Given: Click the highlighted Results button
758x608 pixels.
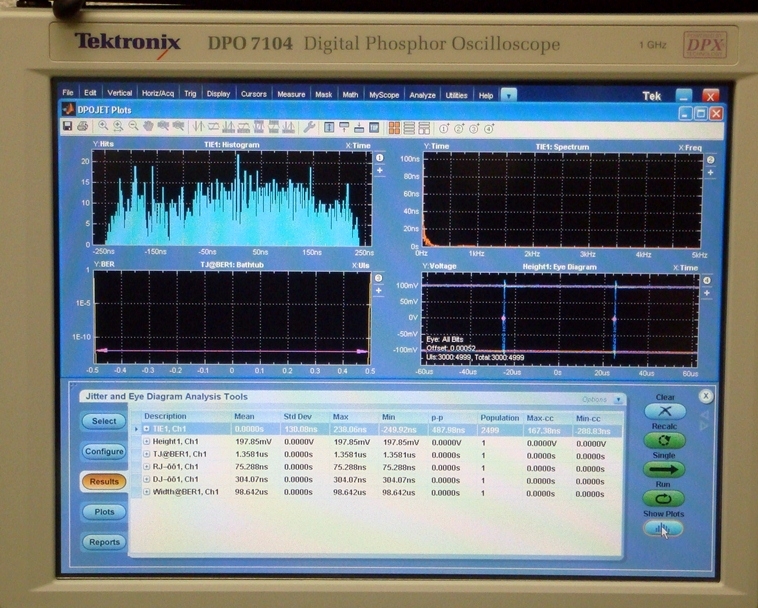Looking at the screenshot, I should pos(104,481).
